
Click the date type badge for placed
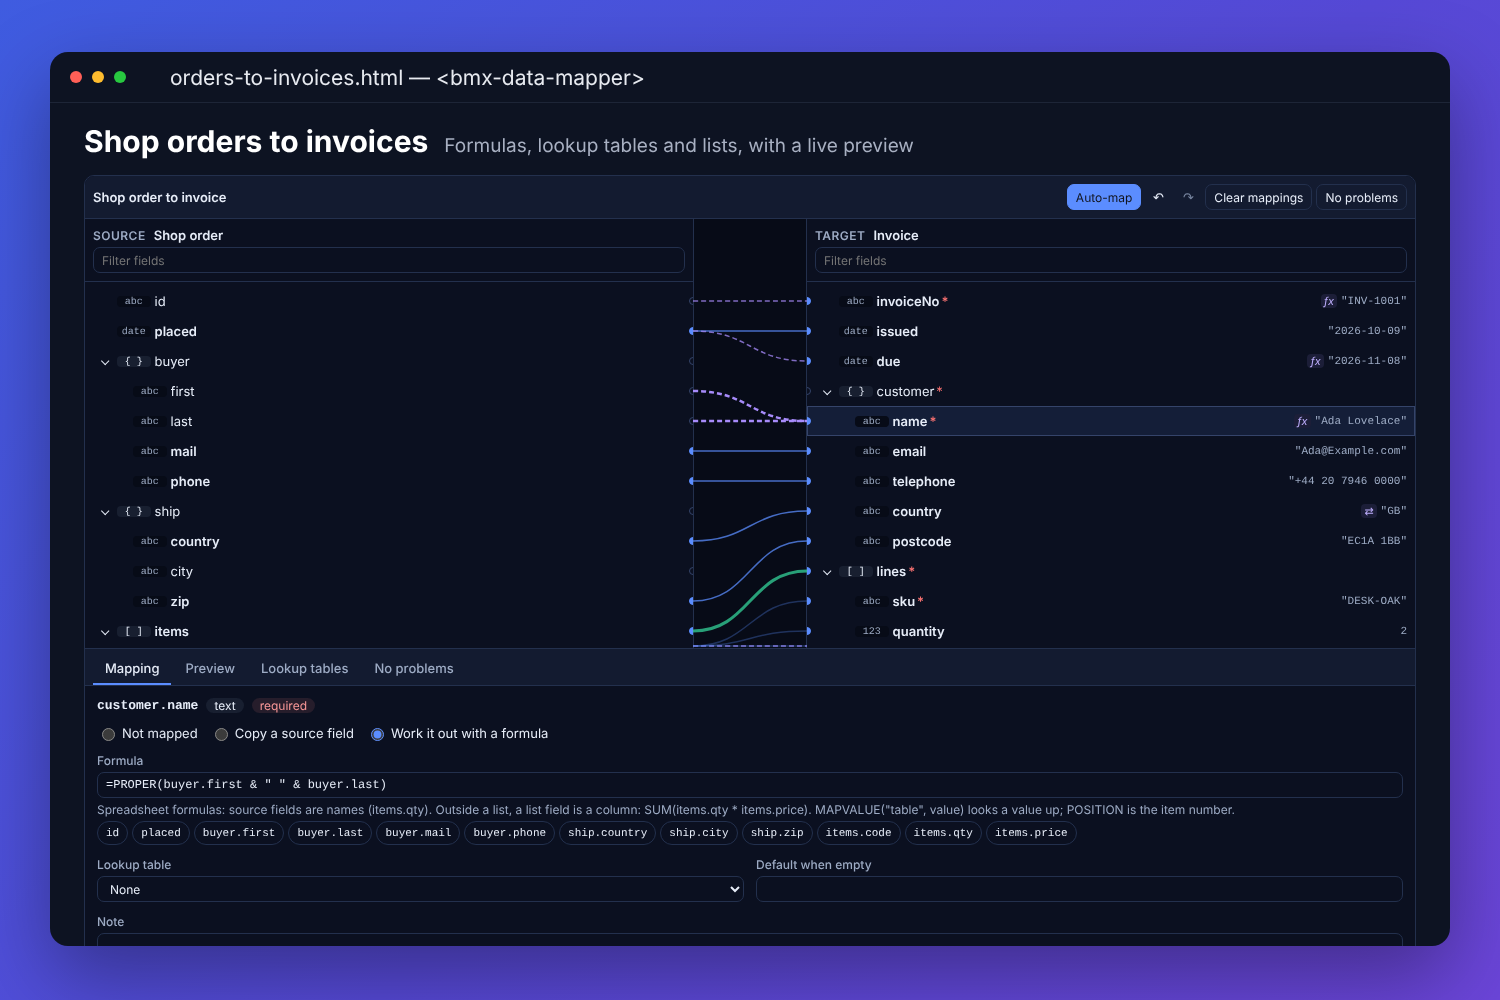pos(134,331)
